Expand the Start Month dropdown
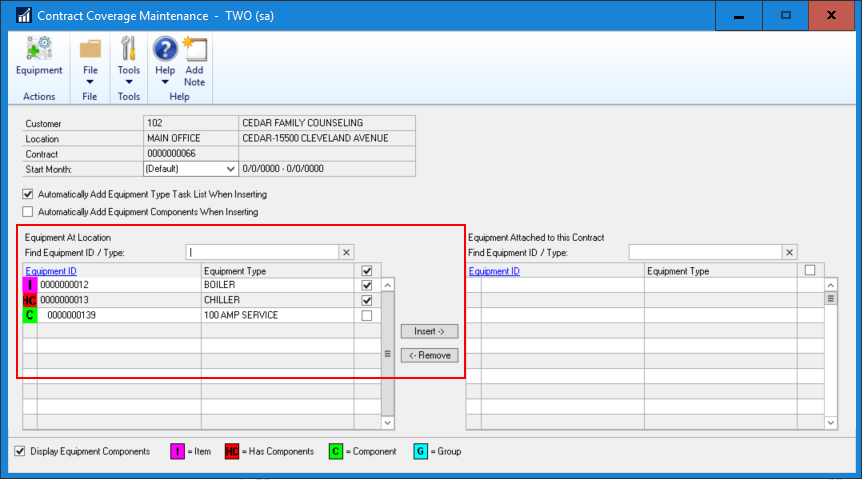Screen dimensions: 862x481 pos(232,169)
